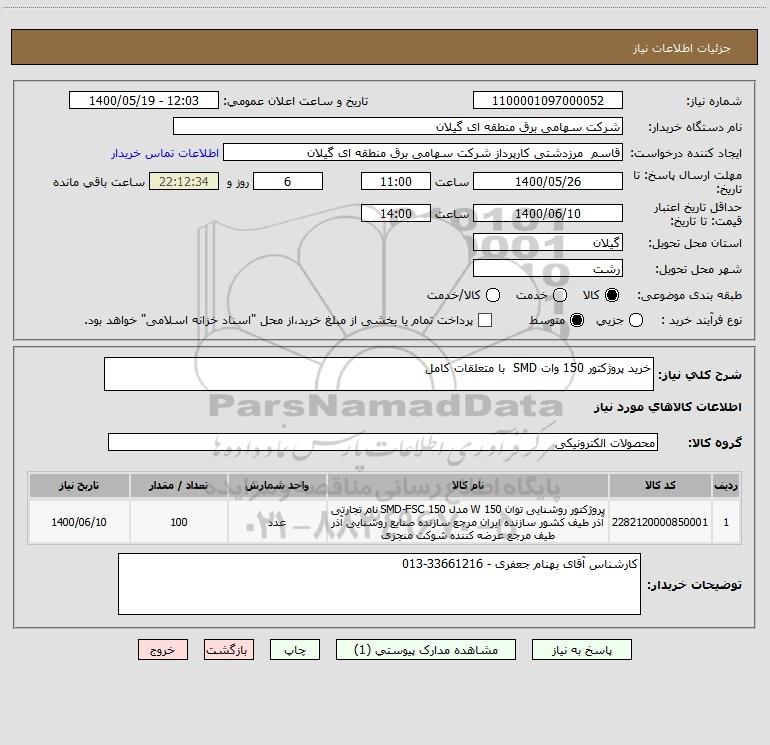770x745 pixels.
Task: Click the بازگشت back button
Action: click(229, 650)
